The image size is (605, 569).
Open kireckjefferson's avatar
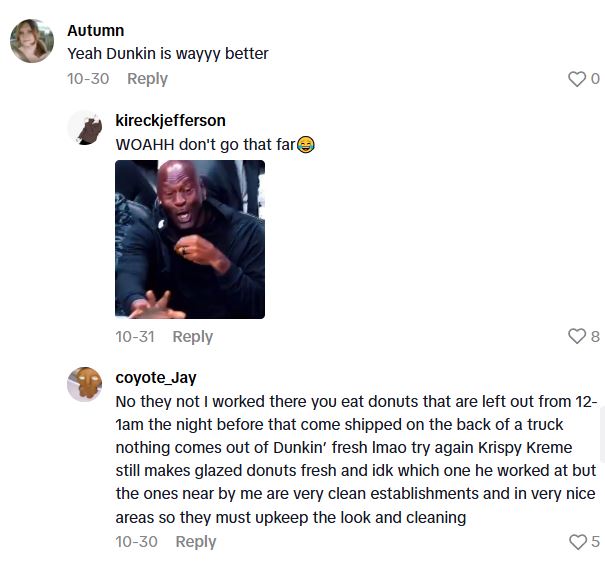[85, 128]
